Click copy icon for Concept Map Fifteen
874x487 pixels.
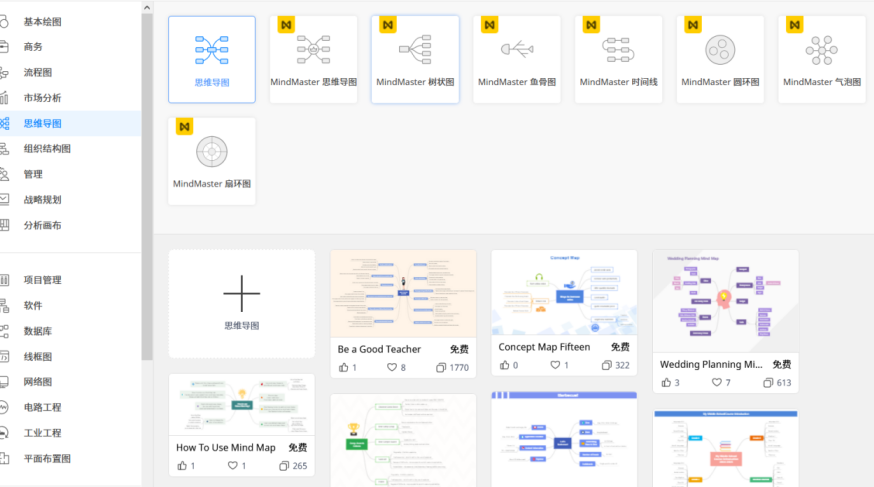click(x=606, y=366)
